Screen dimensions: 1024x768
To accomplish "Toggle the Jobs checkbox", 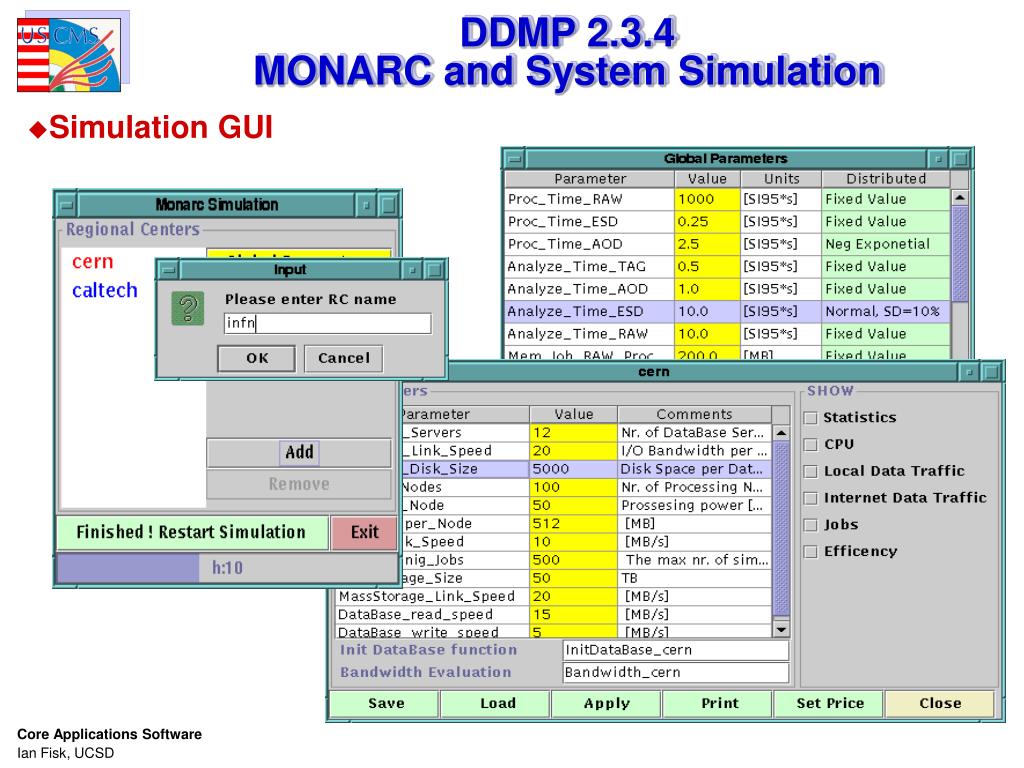I will 810,525.
